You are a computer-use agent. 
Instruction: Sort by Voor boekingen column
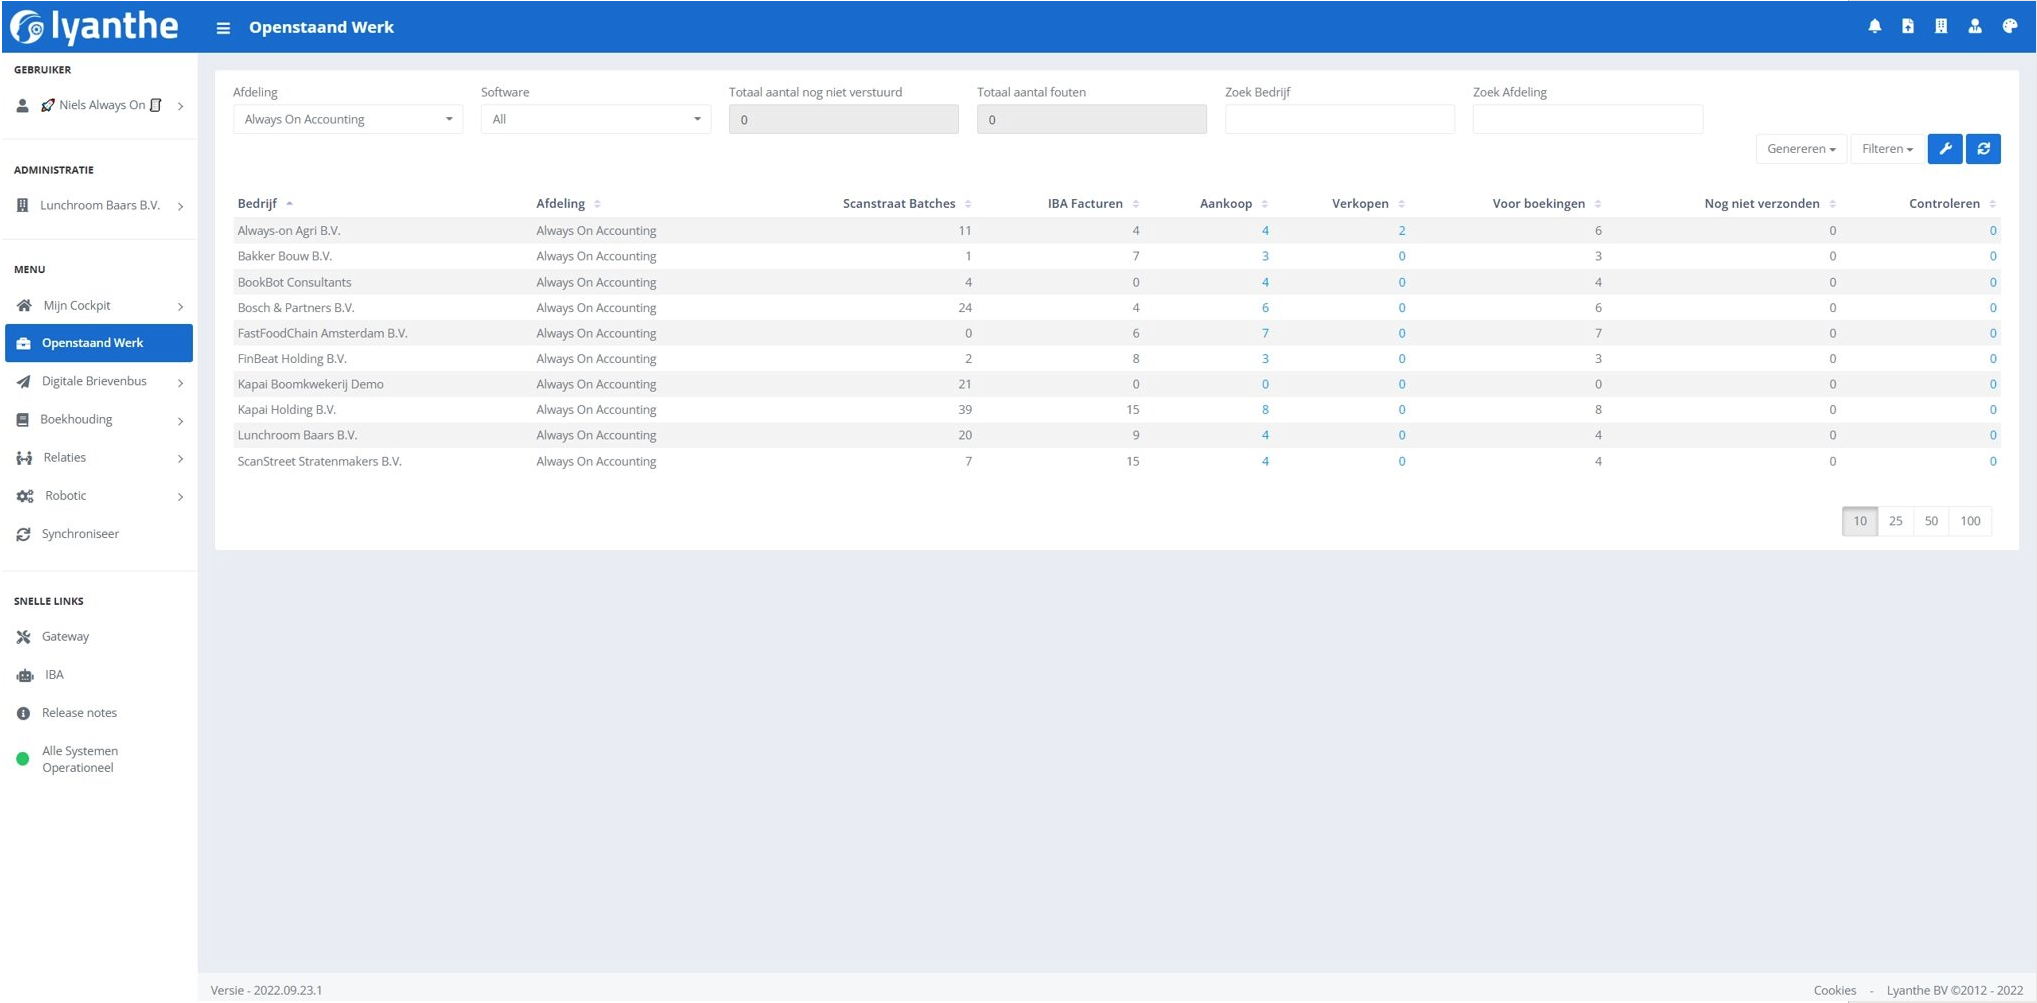1547,204
